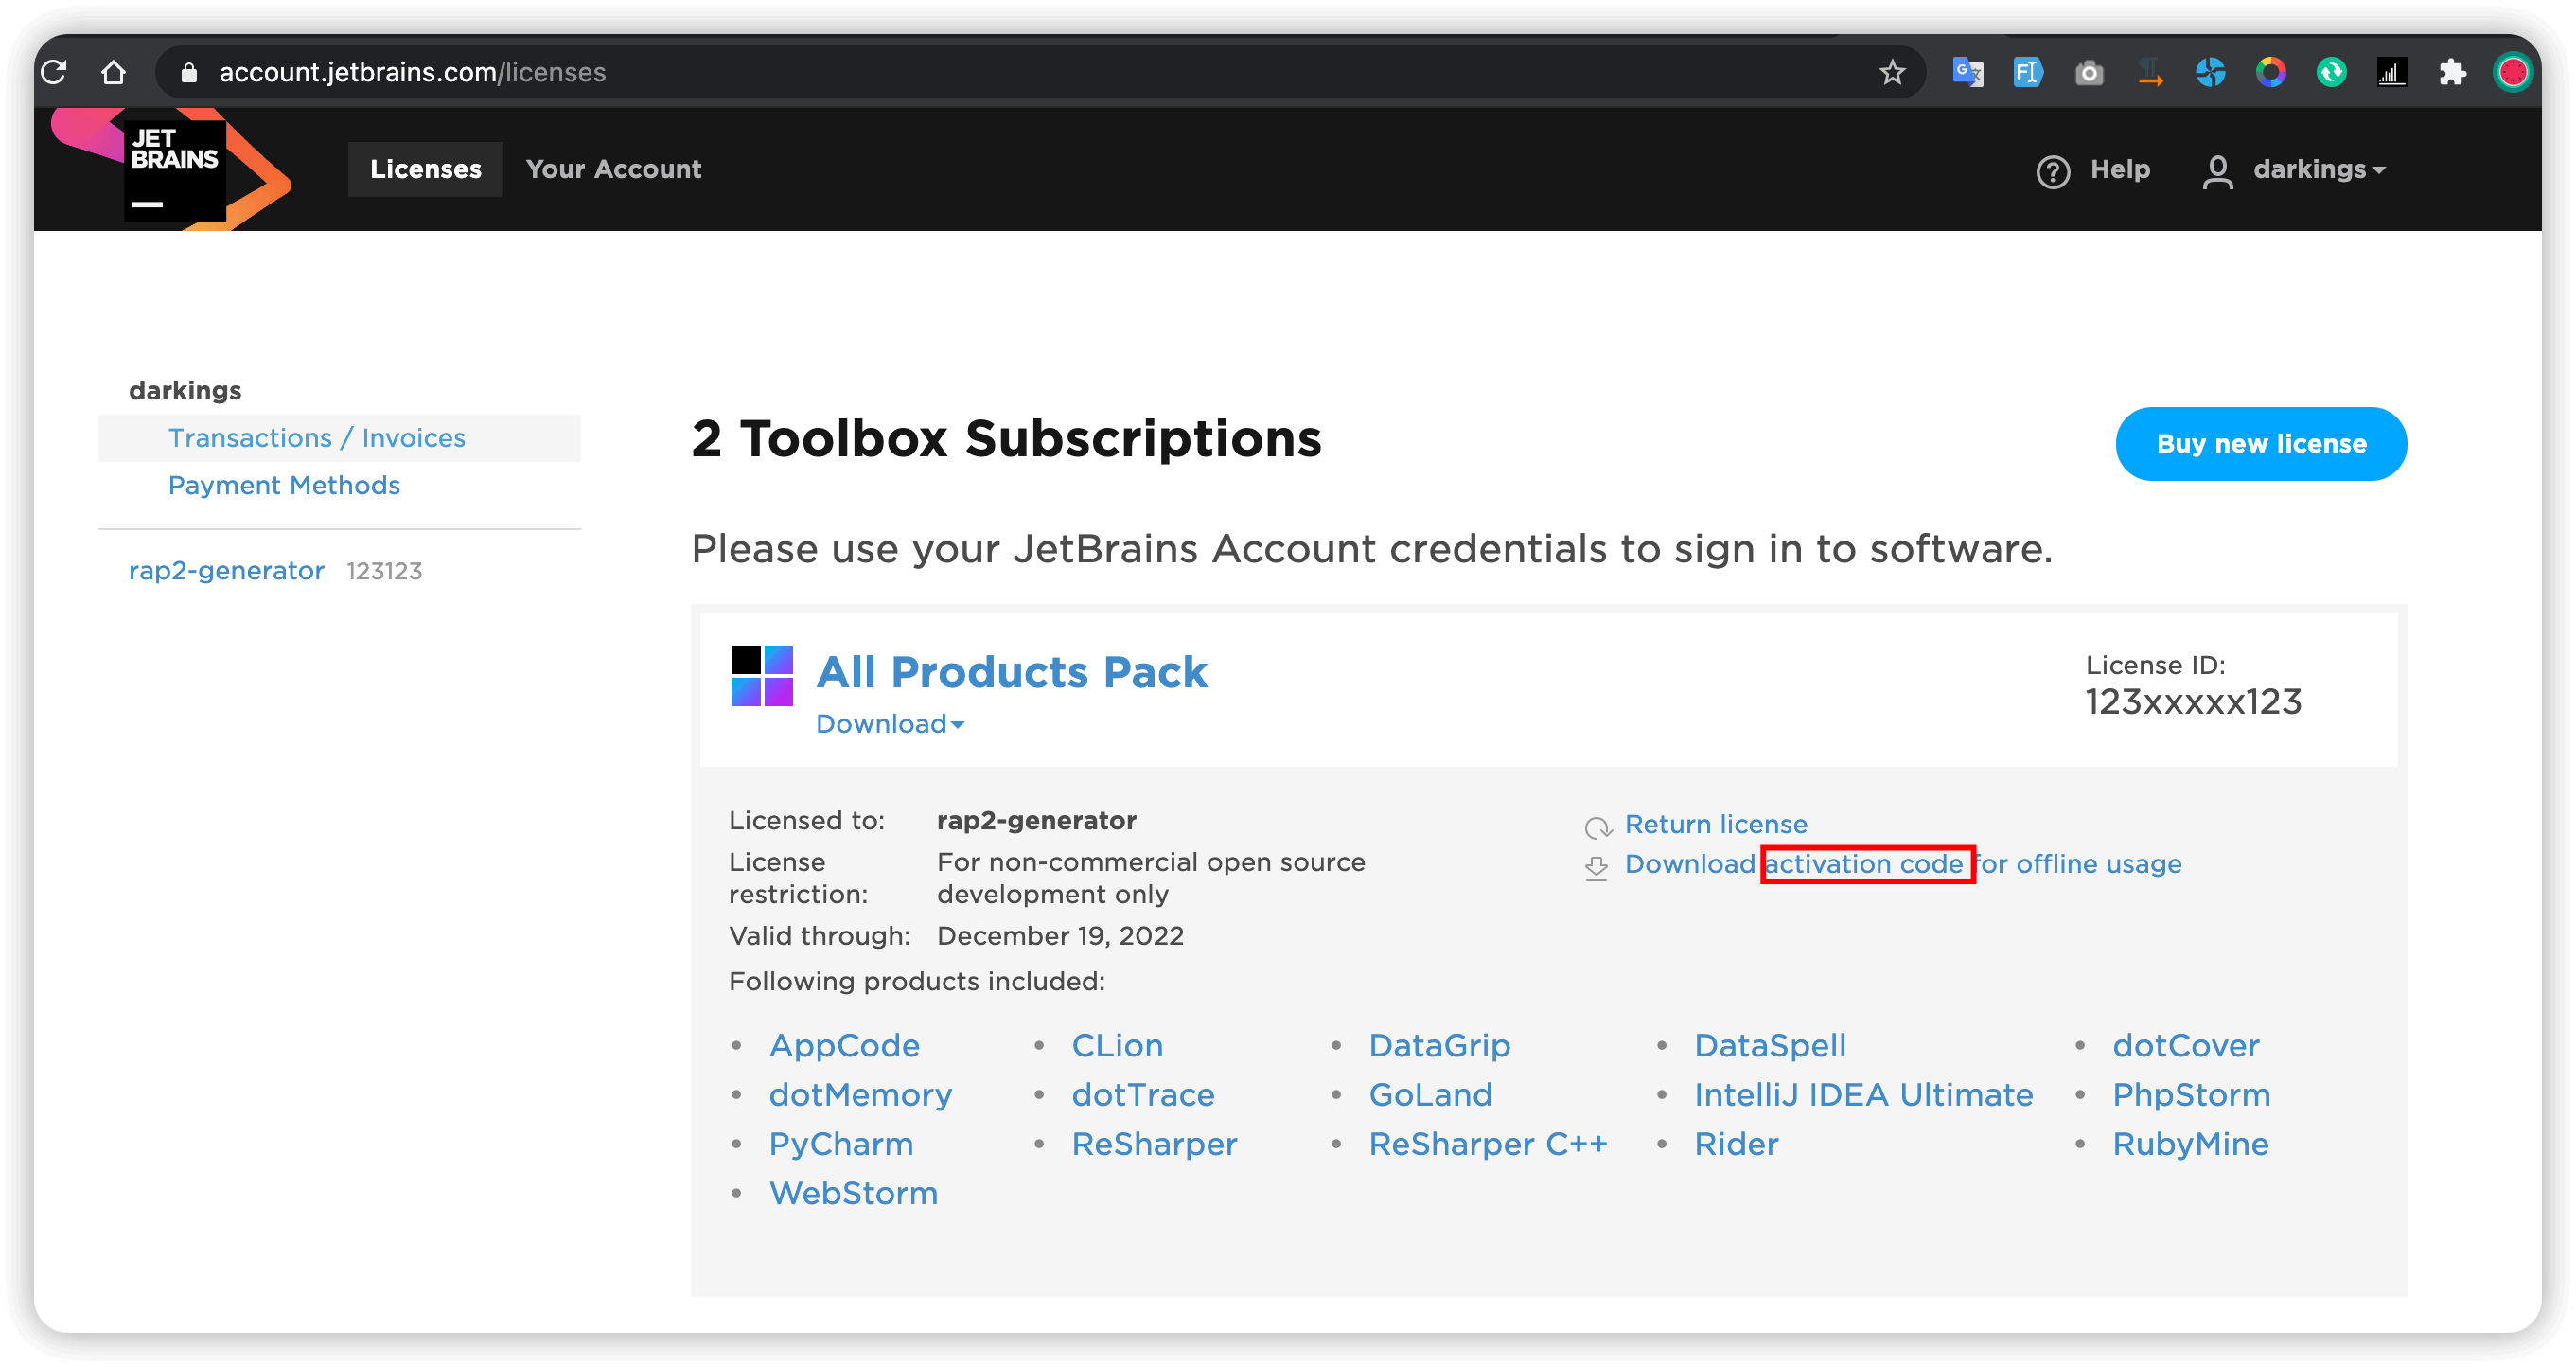Bookmark page with the star icon
2576x1367 pixels.
pyautogui.click(x=1891, y=72)
